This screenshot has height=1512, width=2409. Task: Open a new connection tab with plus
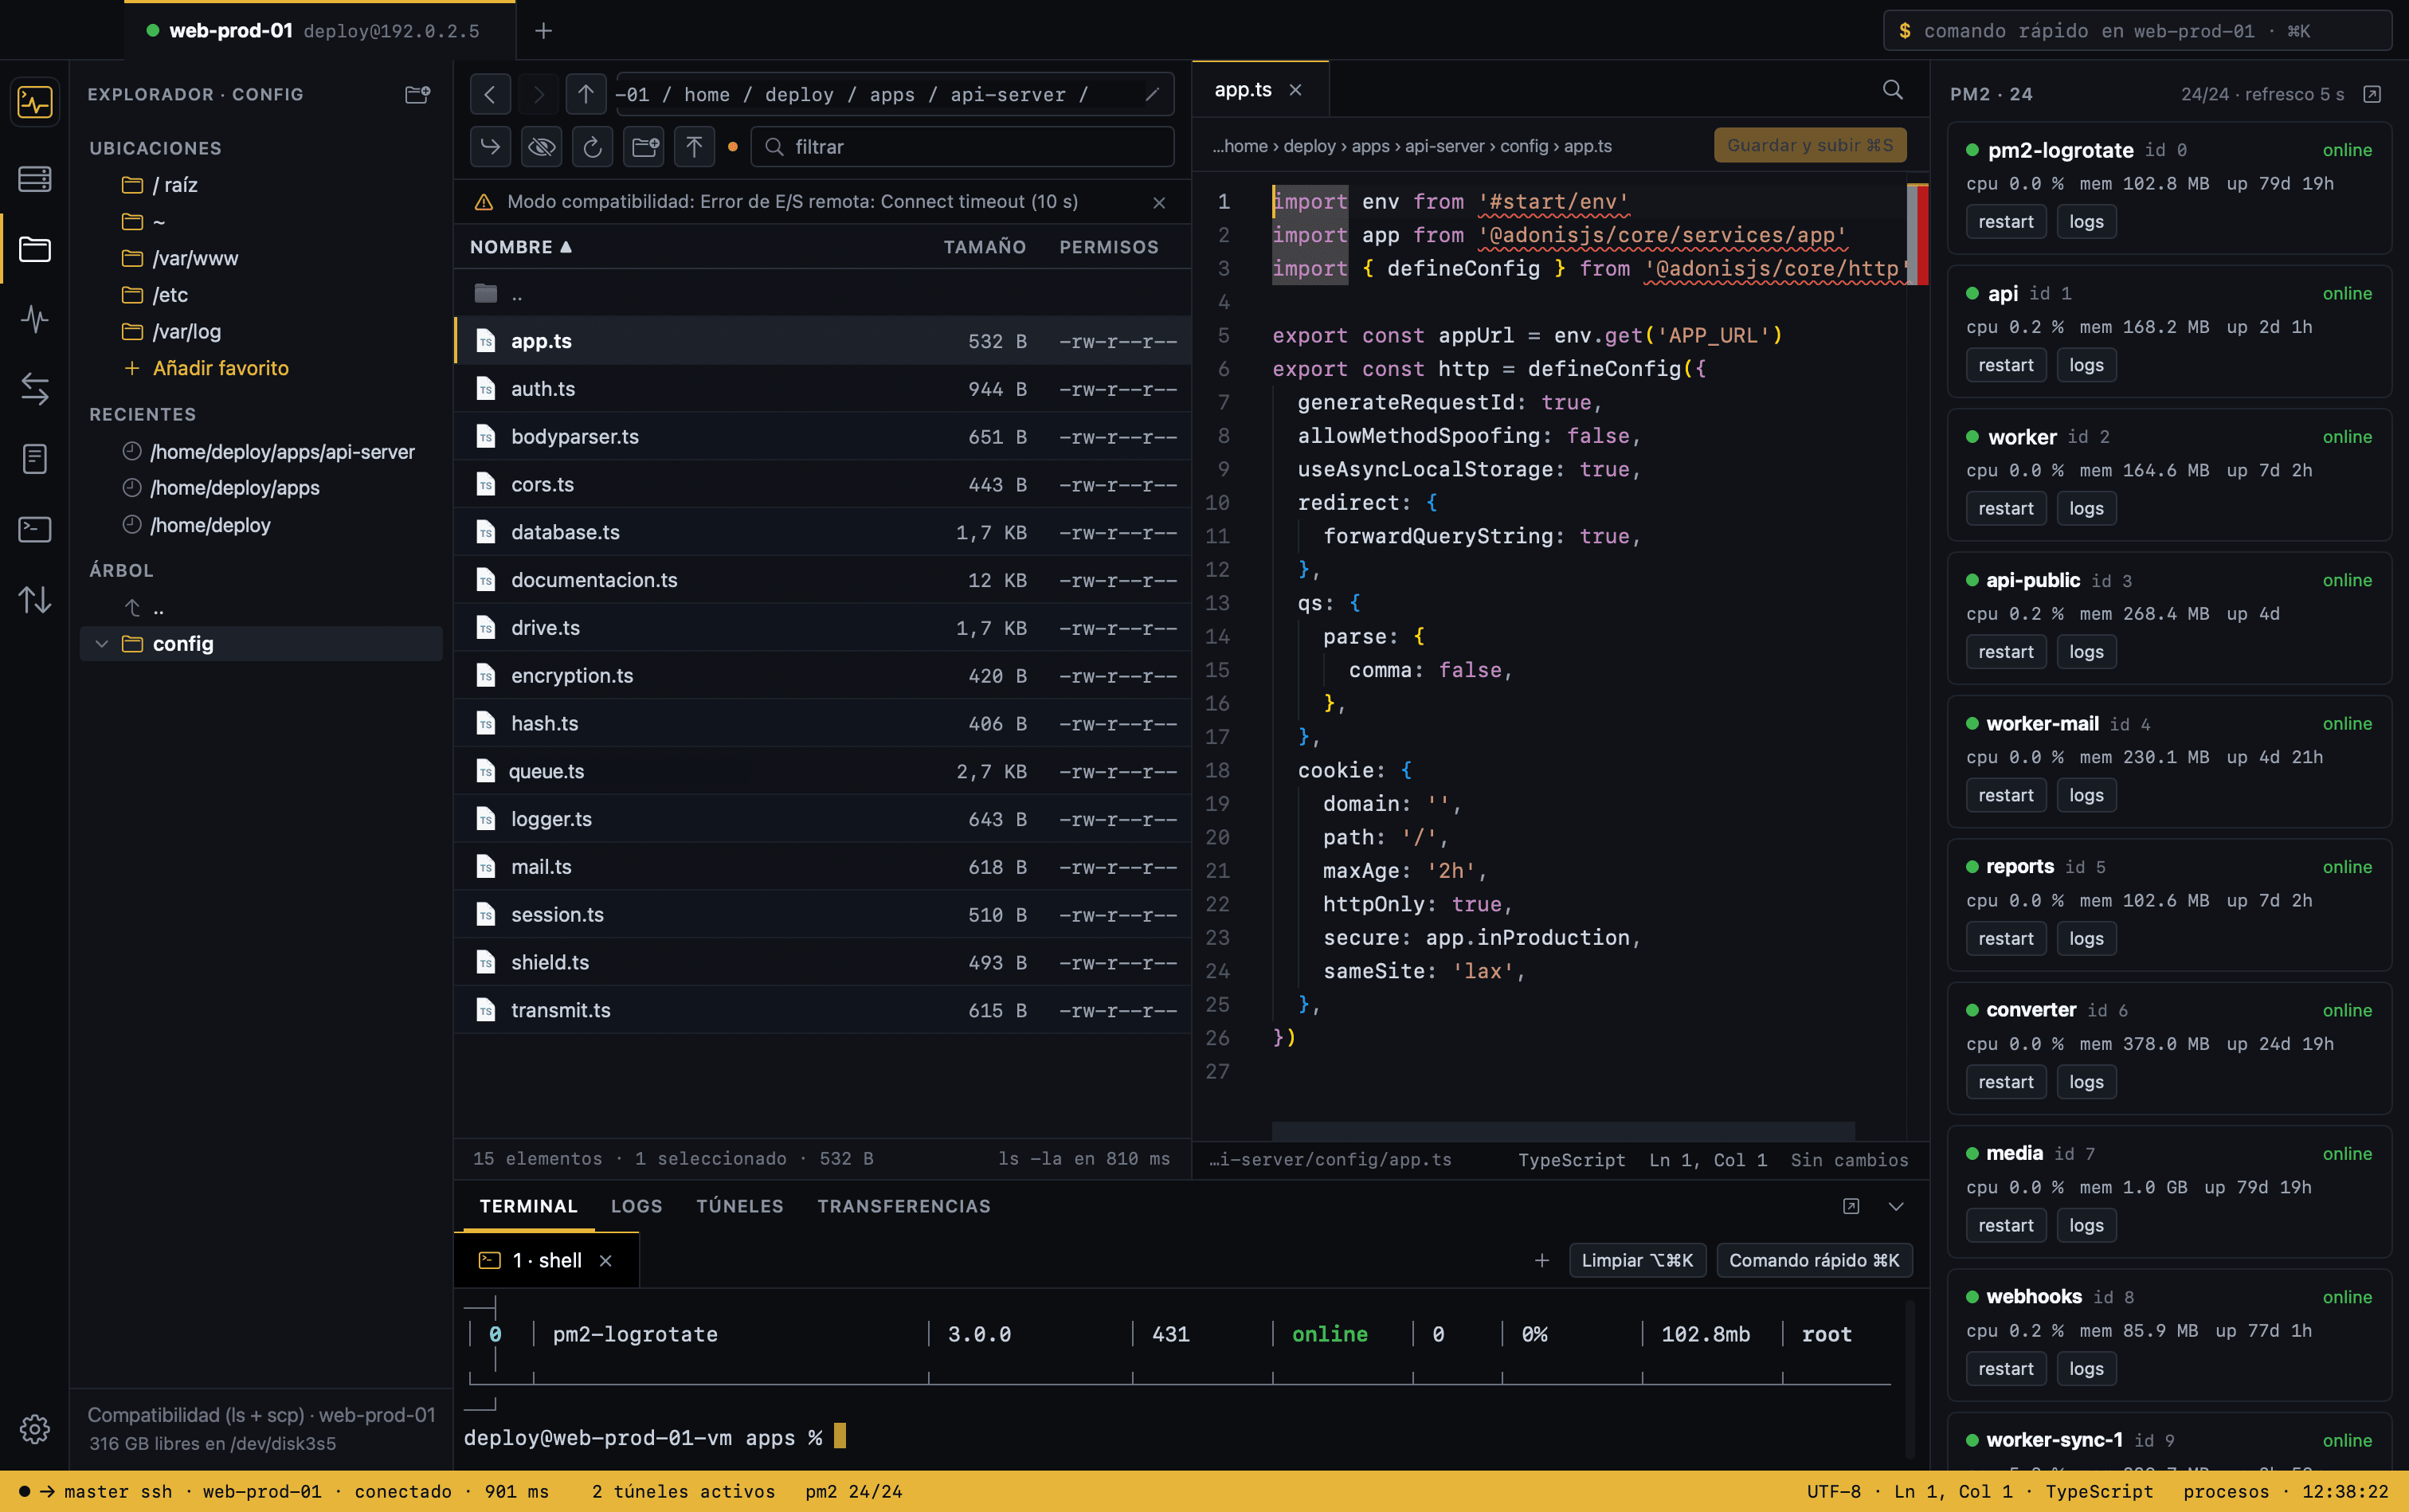543,31
